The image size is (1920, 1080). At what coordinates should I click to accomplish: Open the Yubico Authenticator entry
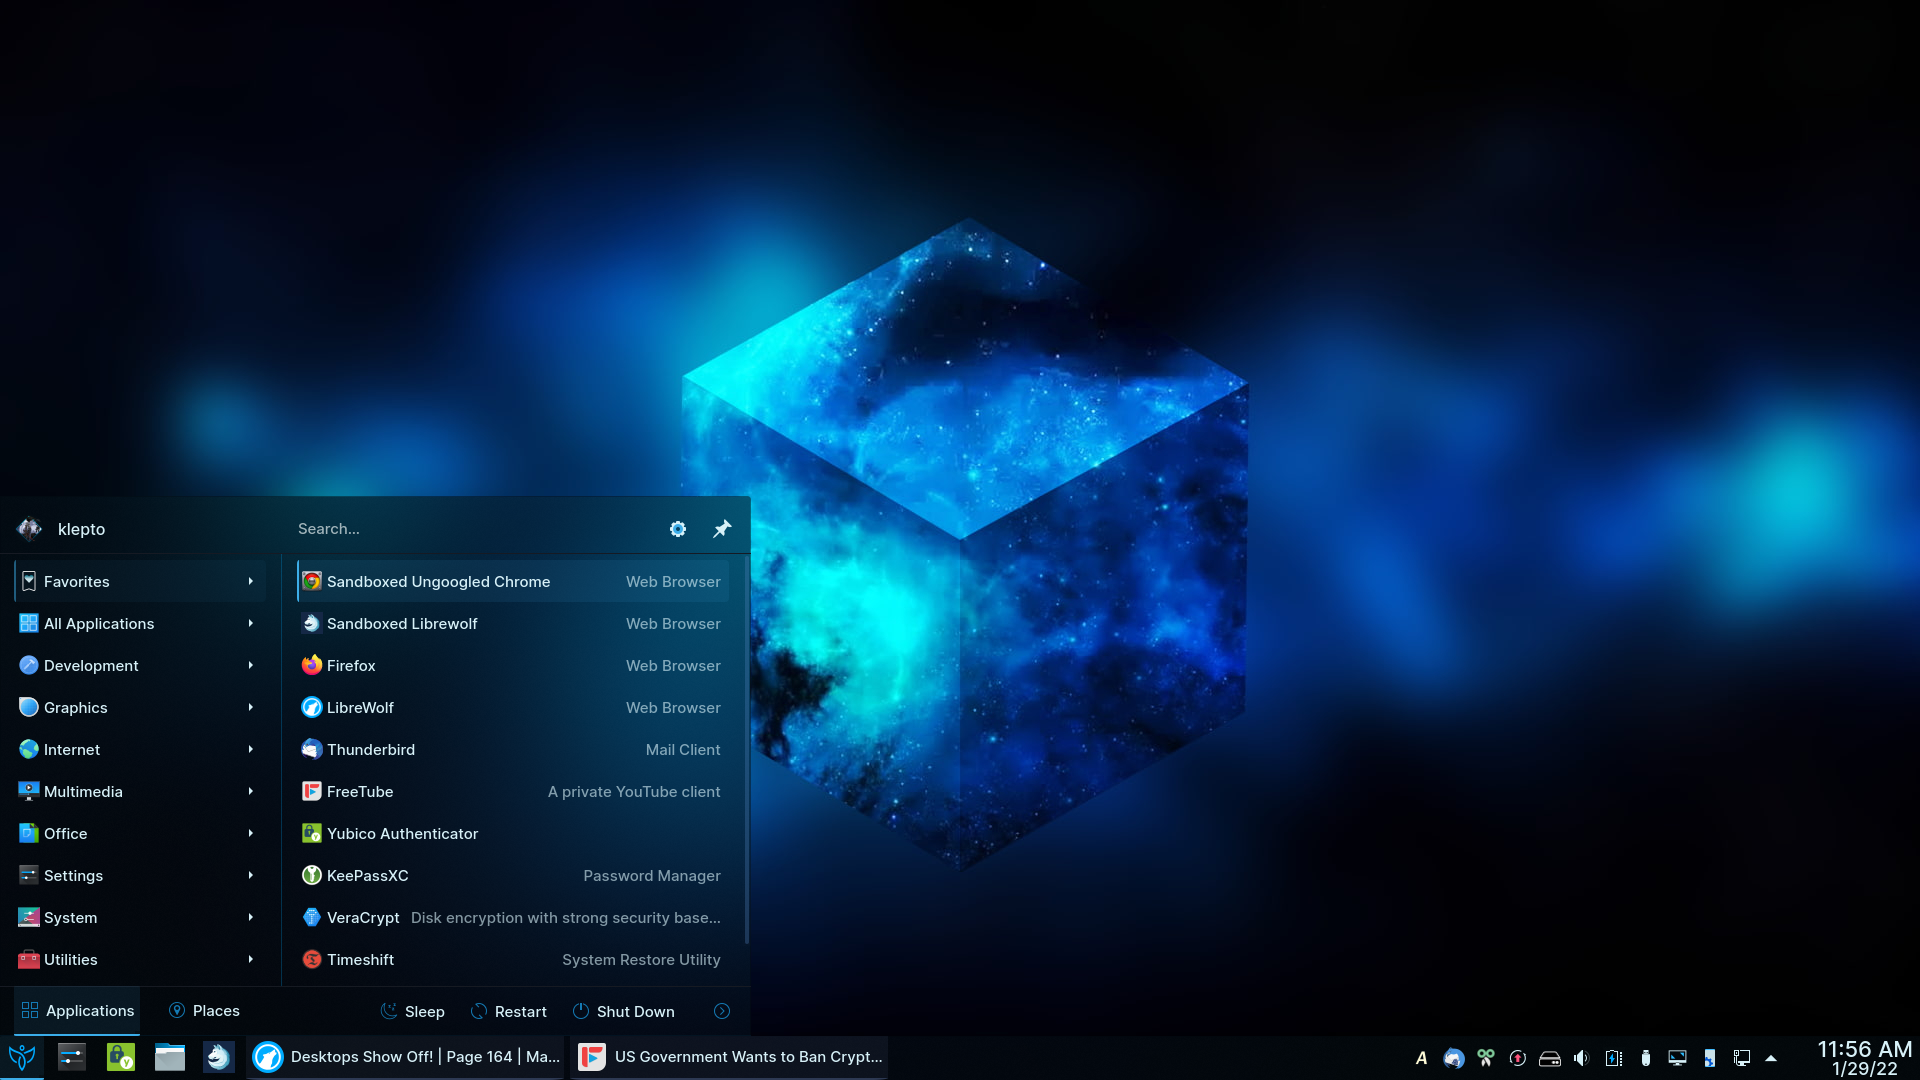coord(402,833)
